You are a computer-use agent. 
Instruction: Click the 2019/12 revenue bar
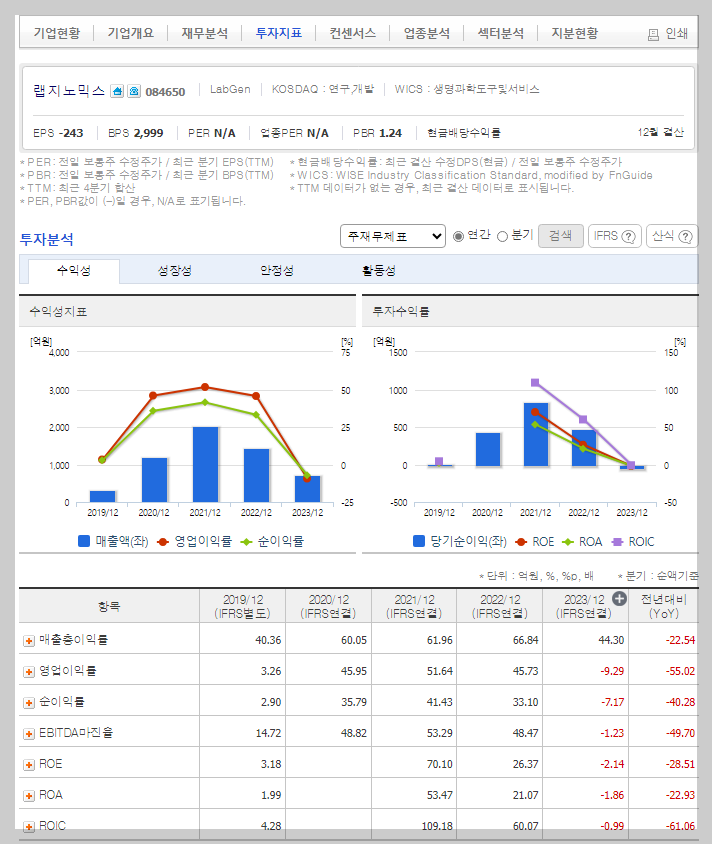click(x=102, y=496)
